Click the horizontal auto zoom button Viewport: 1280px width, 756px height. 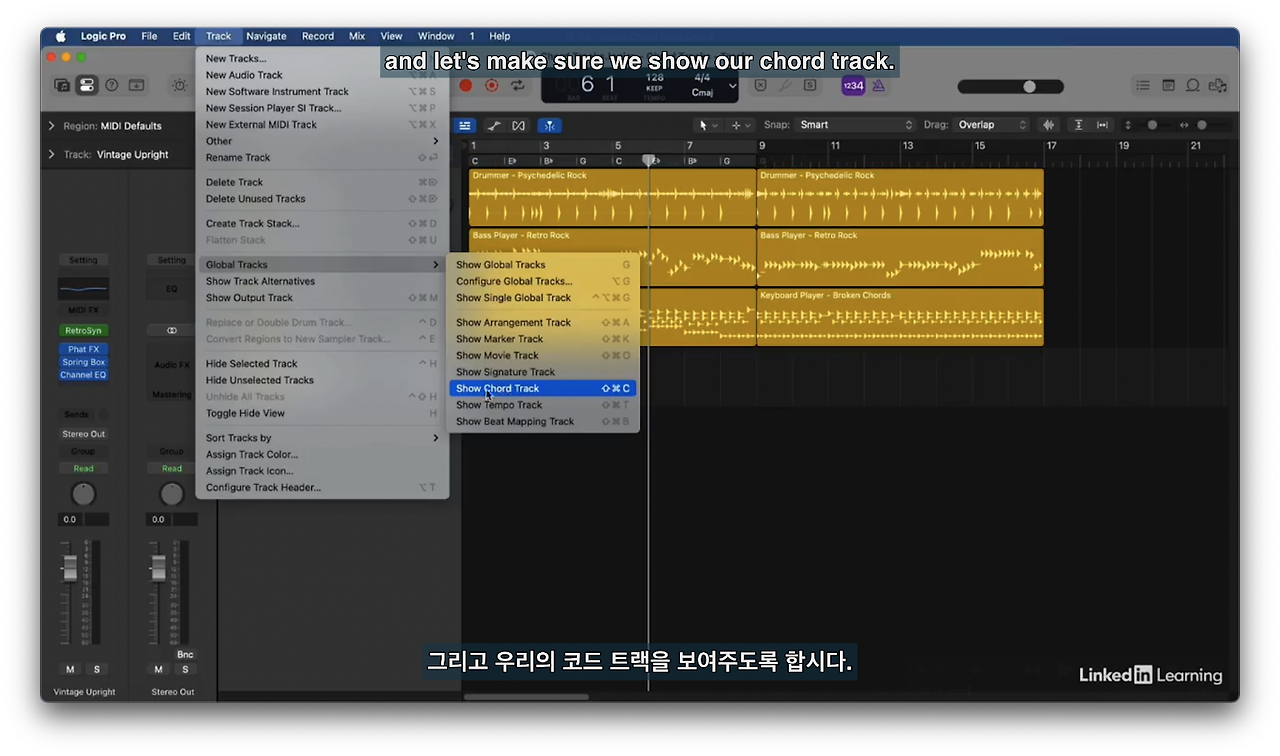(1102, 125)
